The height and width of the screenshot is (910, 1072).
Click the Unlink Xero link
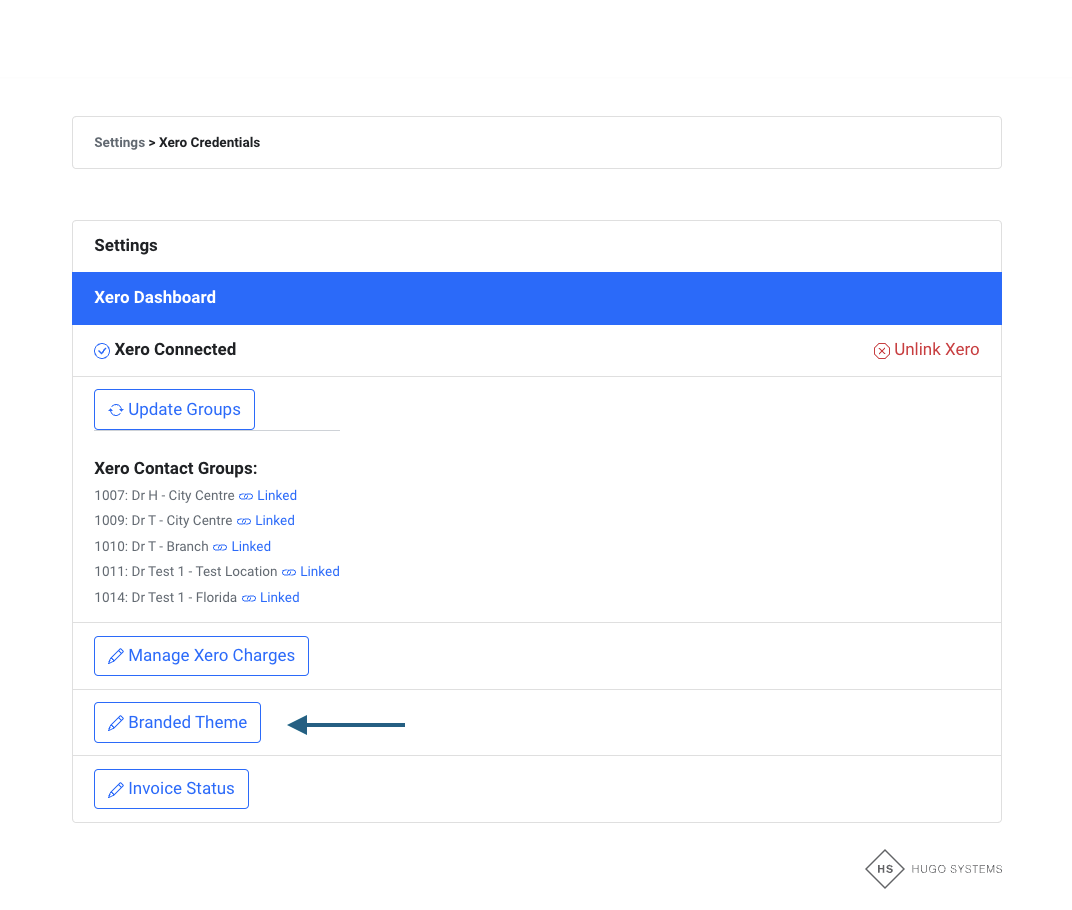(936, 350)
